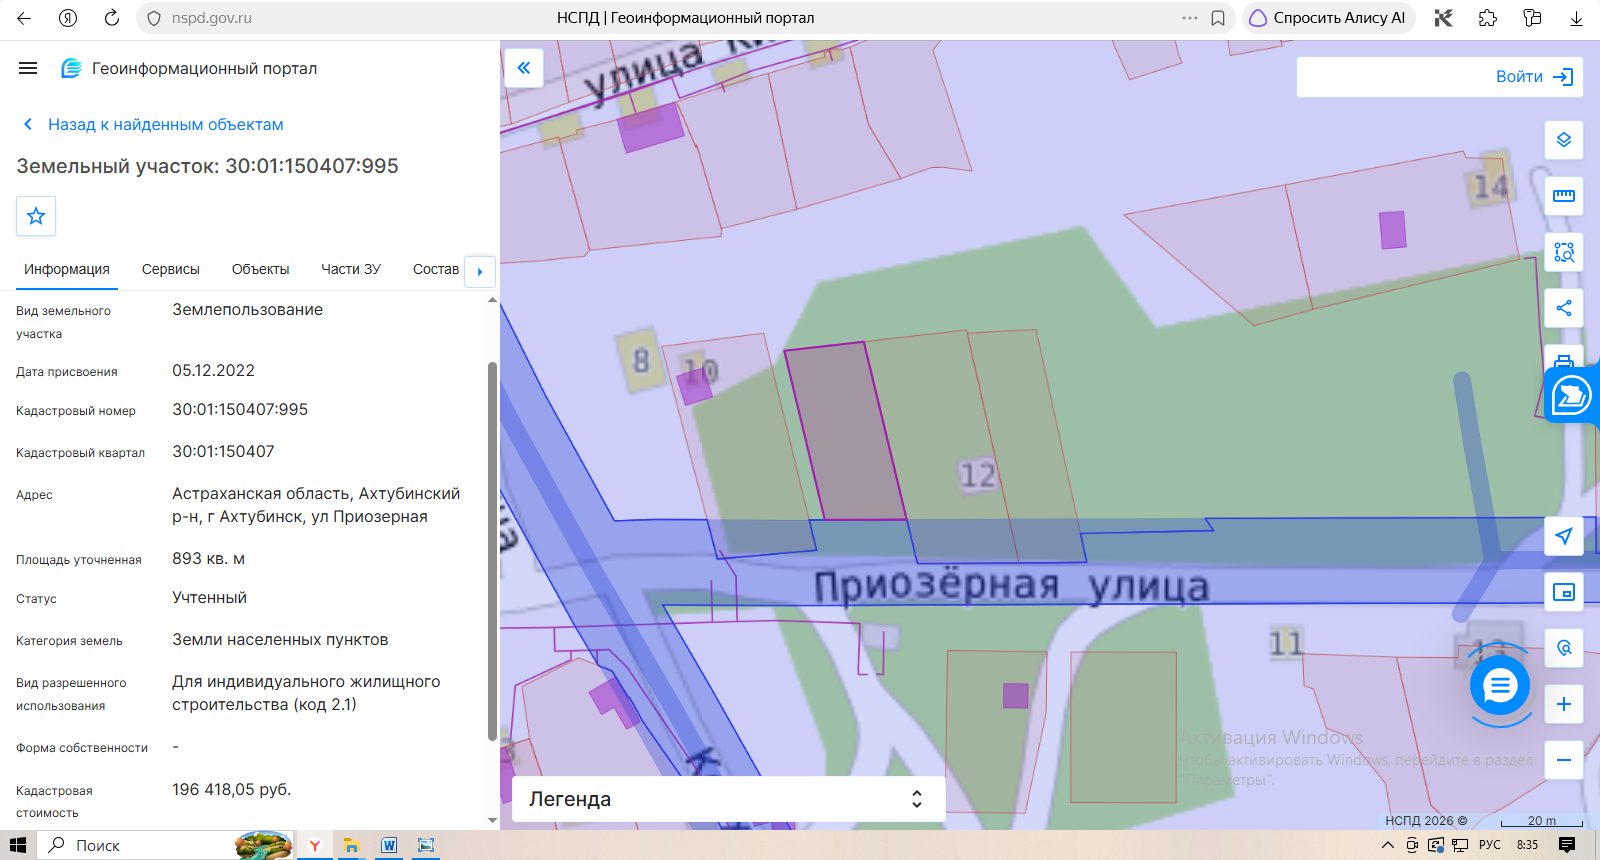Open the browser downloads
This screenshot has width=1600, height=860.
click(1576, 18)
